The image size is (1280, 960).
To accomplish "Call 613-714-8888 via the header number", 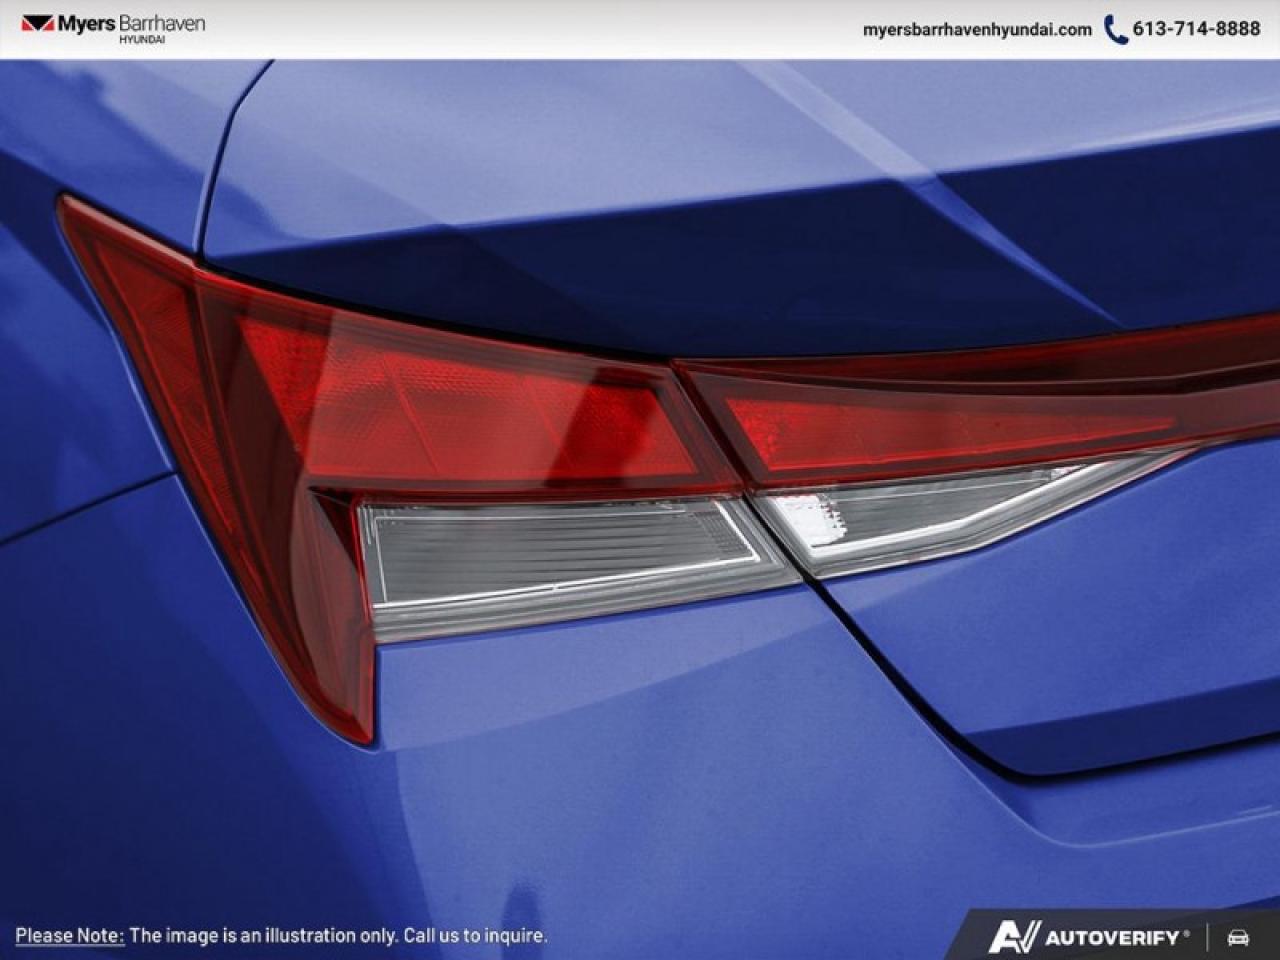I will point(1198,28).
